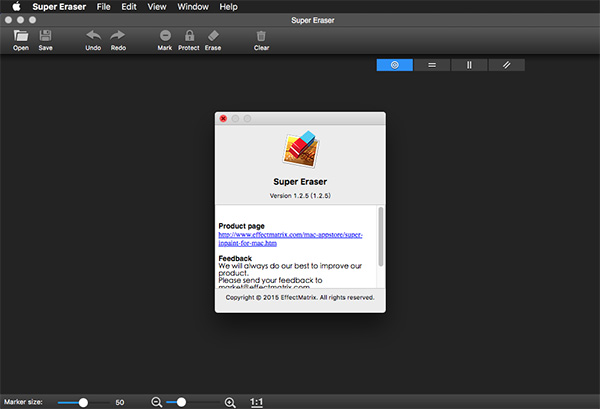
Task: Zoom in using the plus magnifier
Action: (x=230, y=402)
